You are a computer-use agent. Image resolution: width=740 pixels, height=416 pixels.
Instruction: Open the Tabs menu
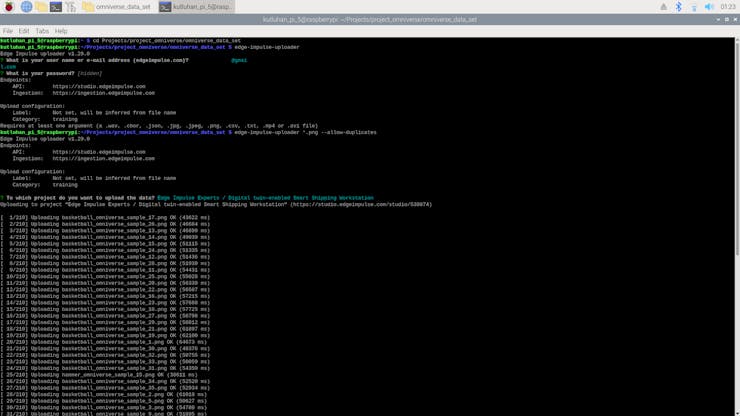point(42,31)
